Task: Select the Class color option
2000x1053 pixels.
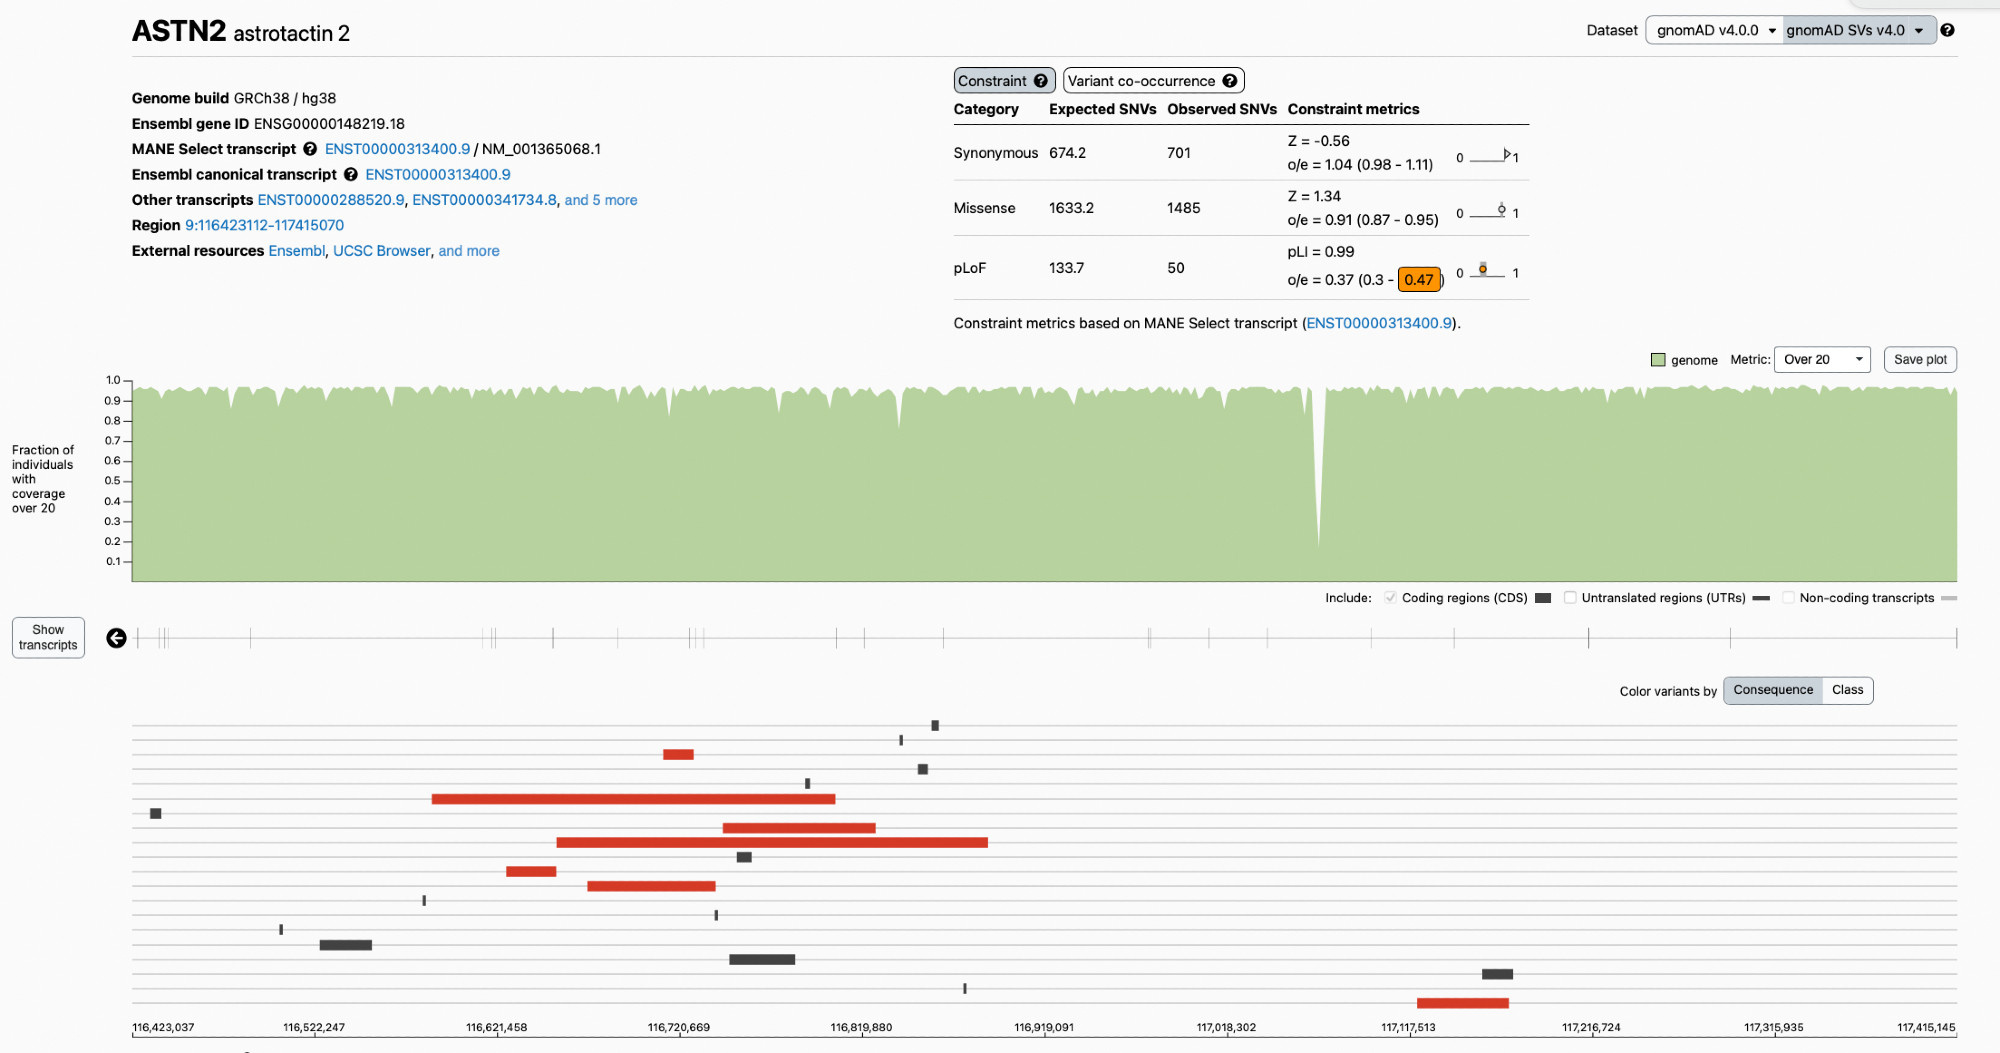Action: point(1847,690)
